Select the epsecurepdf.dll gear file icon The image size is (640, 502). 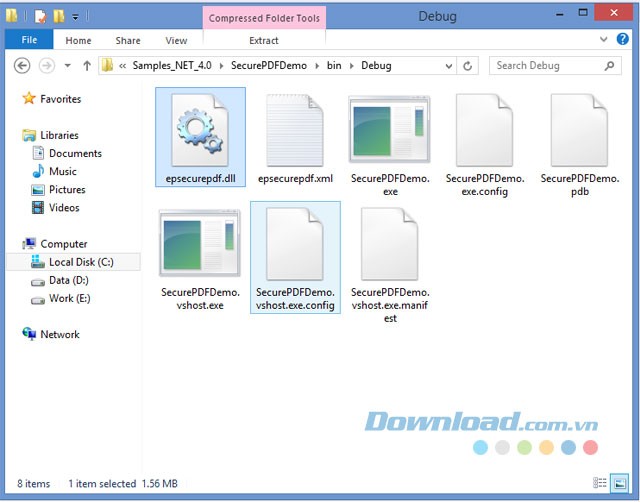200,130
